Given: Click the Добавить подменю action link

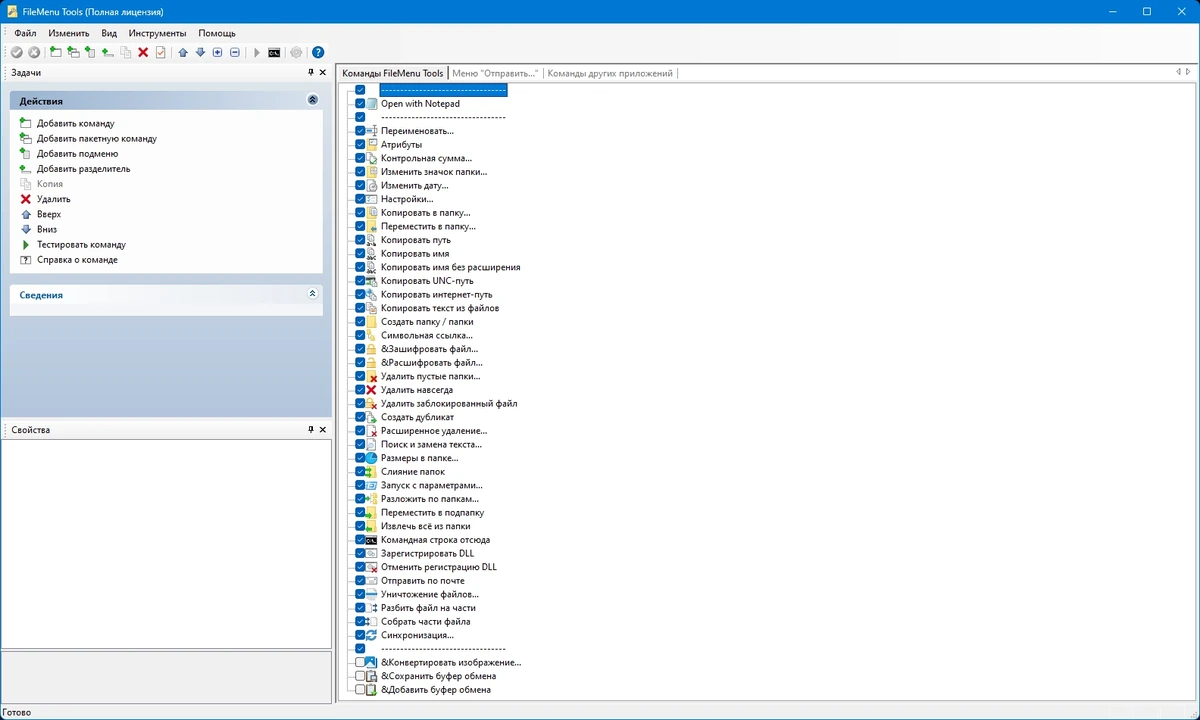Looking at the screenshot, I should point(78,154).
